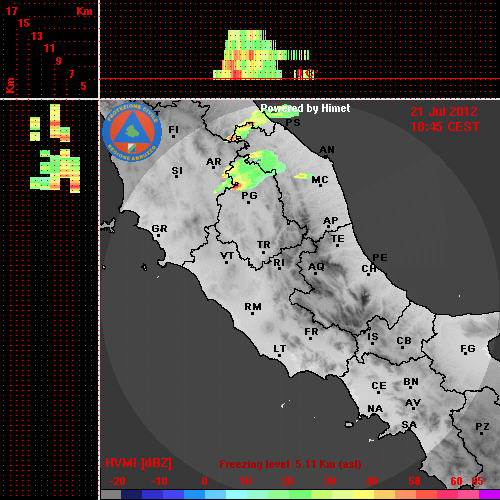Pick the yellow swatch above the 40 value
The width and height of the screenshot is (500, 500).
(363, 495)
